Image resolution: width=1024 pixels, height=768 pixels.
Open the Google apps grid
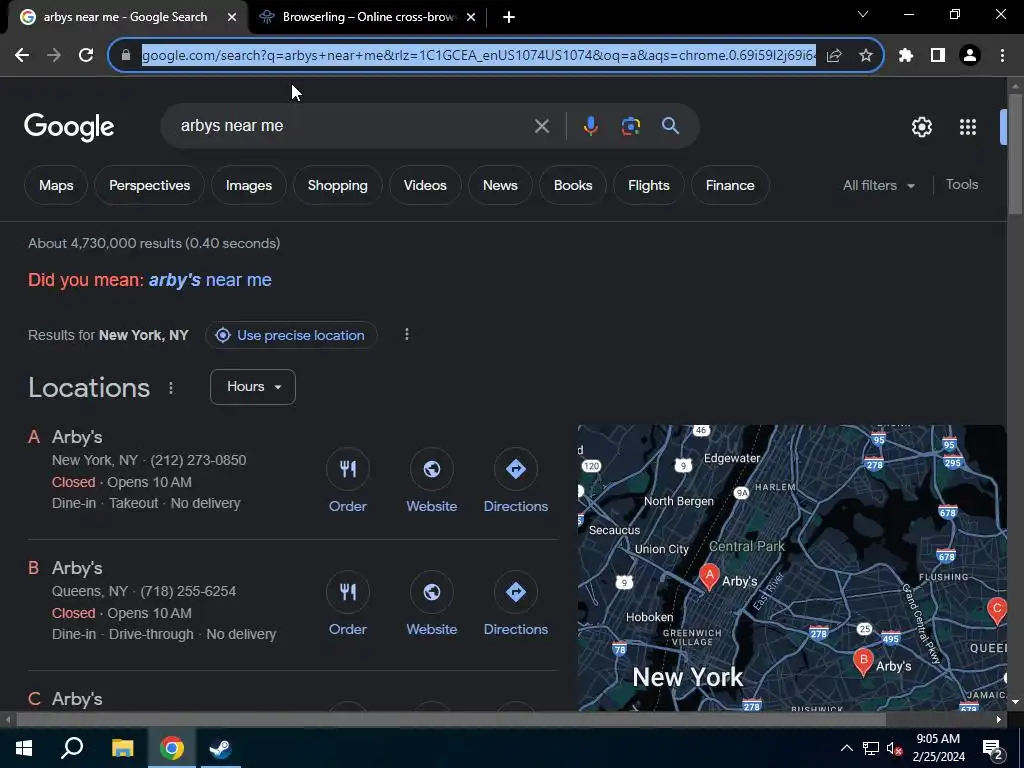coord(968,127)
